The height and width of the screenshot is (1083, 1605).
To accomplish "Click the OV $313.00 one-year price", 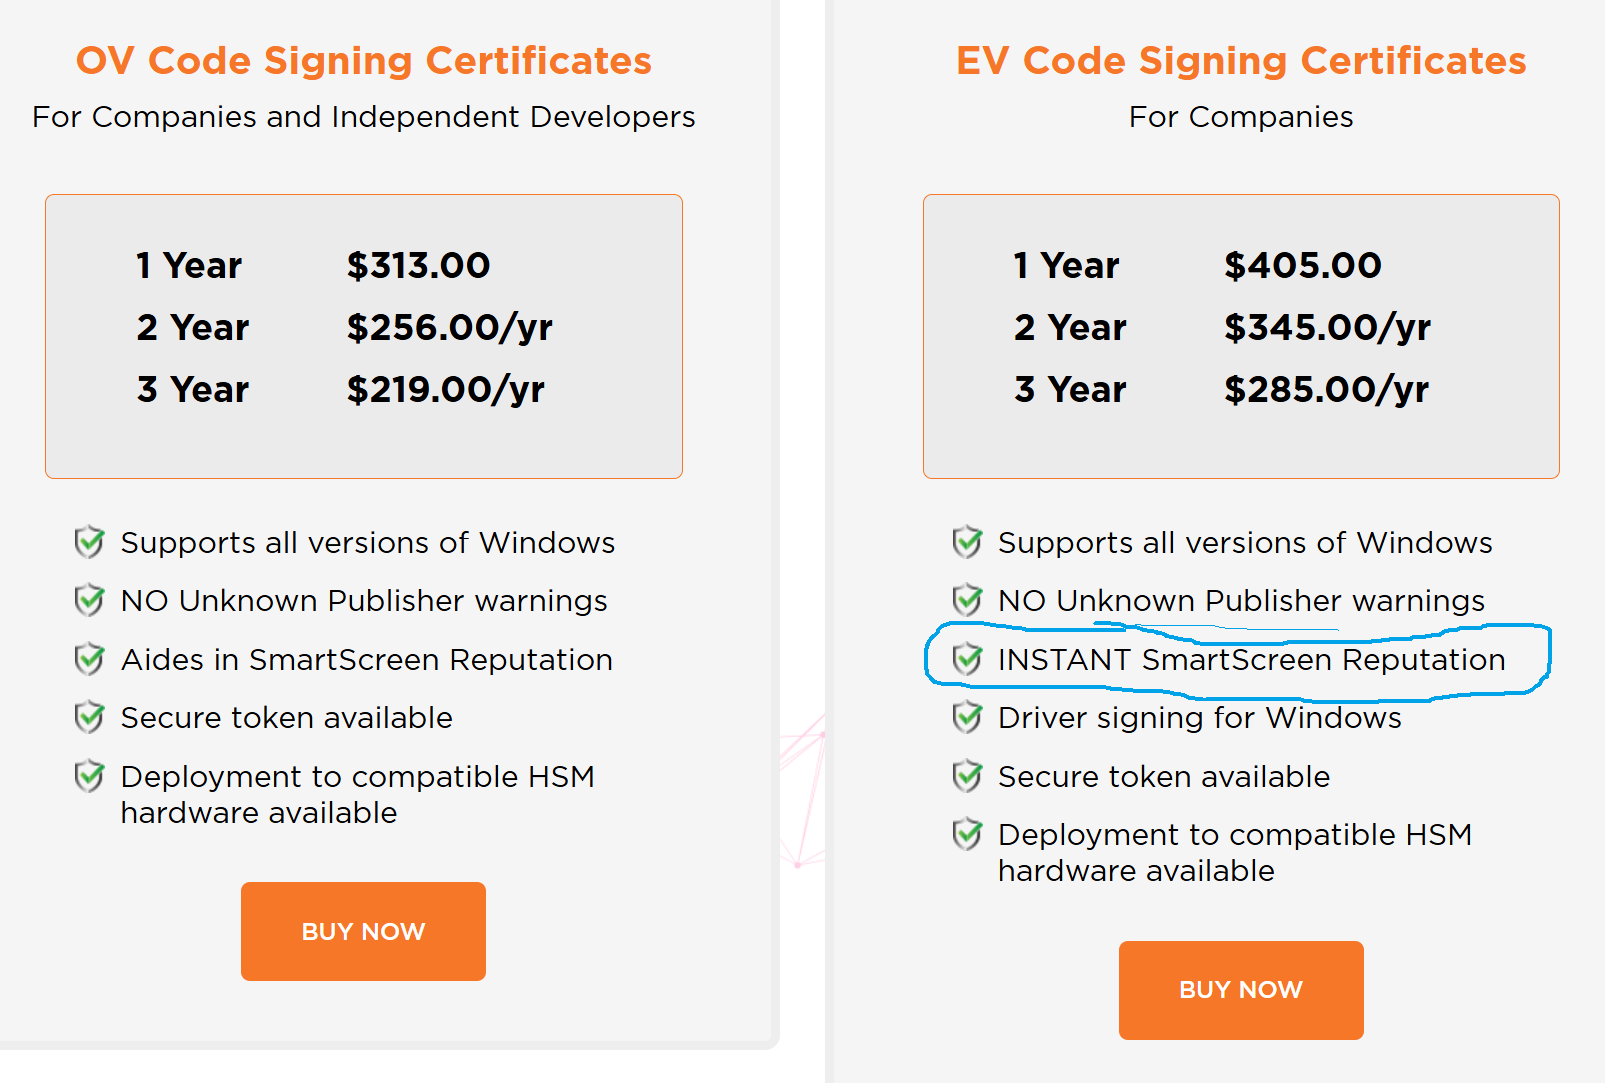I will click(418, 265).
